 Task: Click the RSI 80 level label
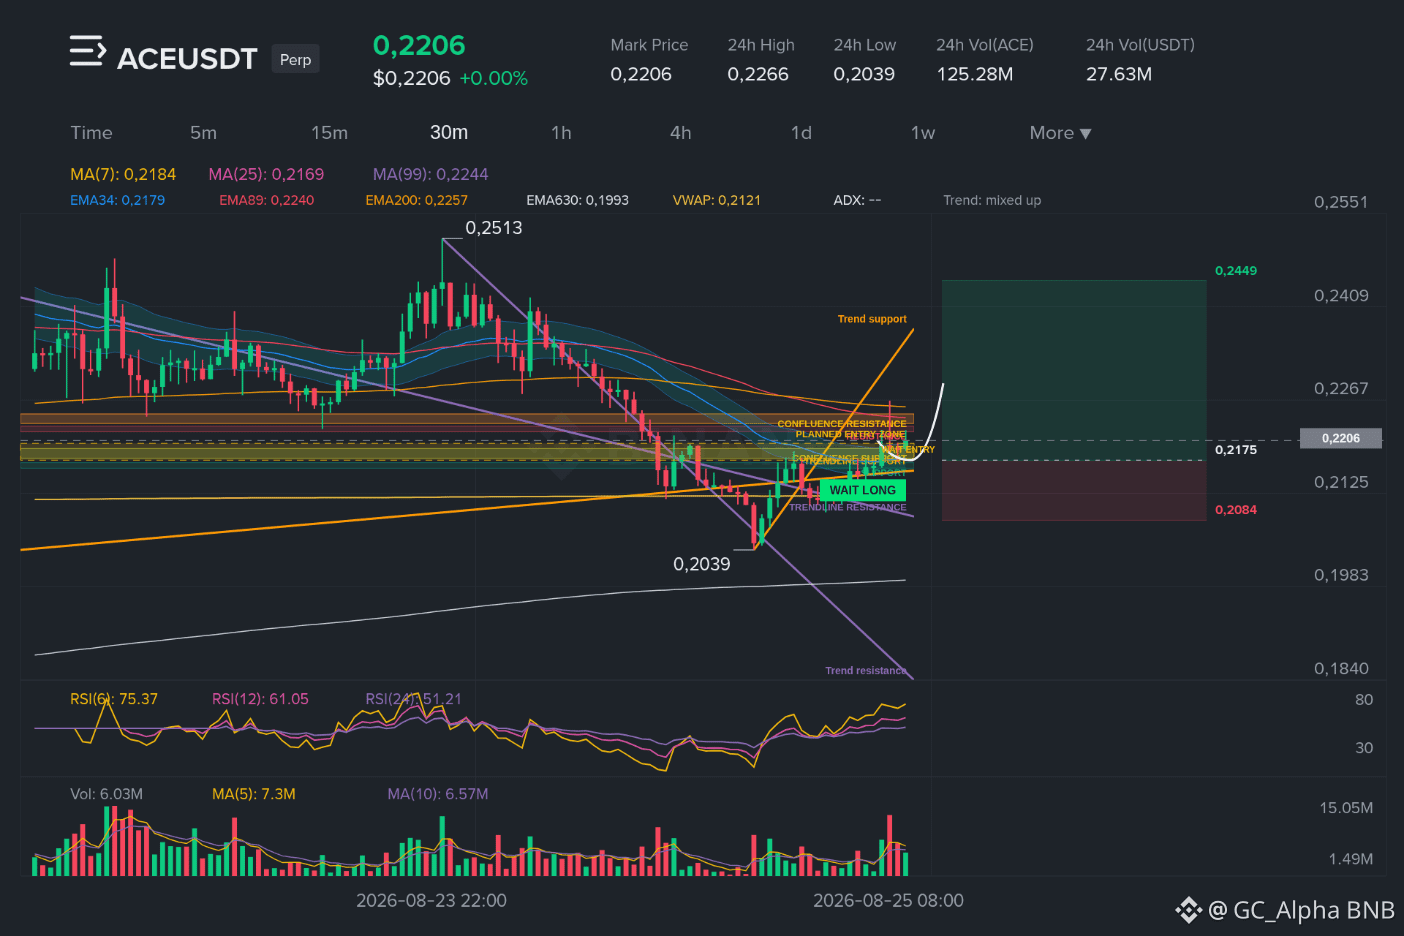(x=1364, y=700)
